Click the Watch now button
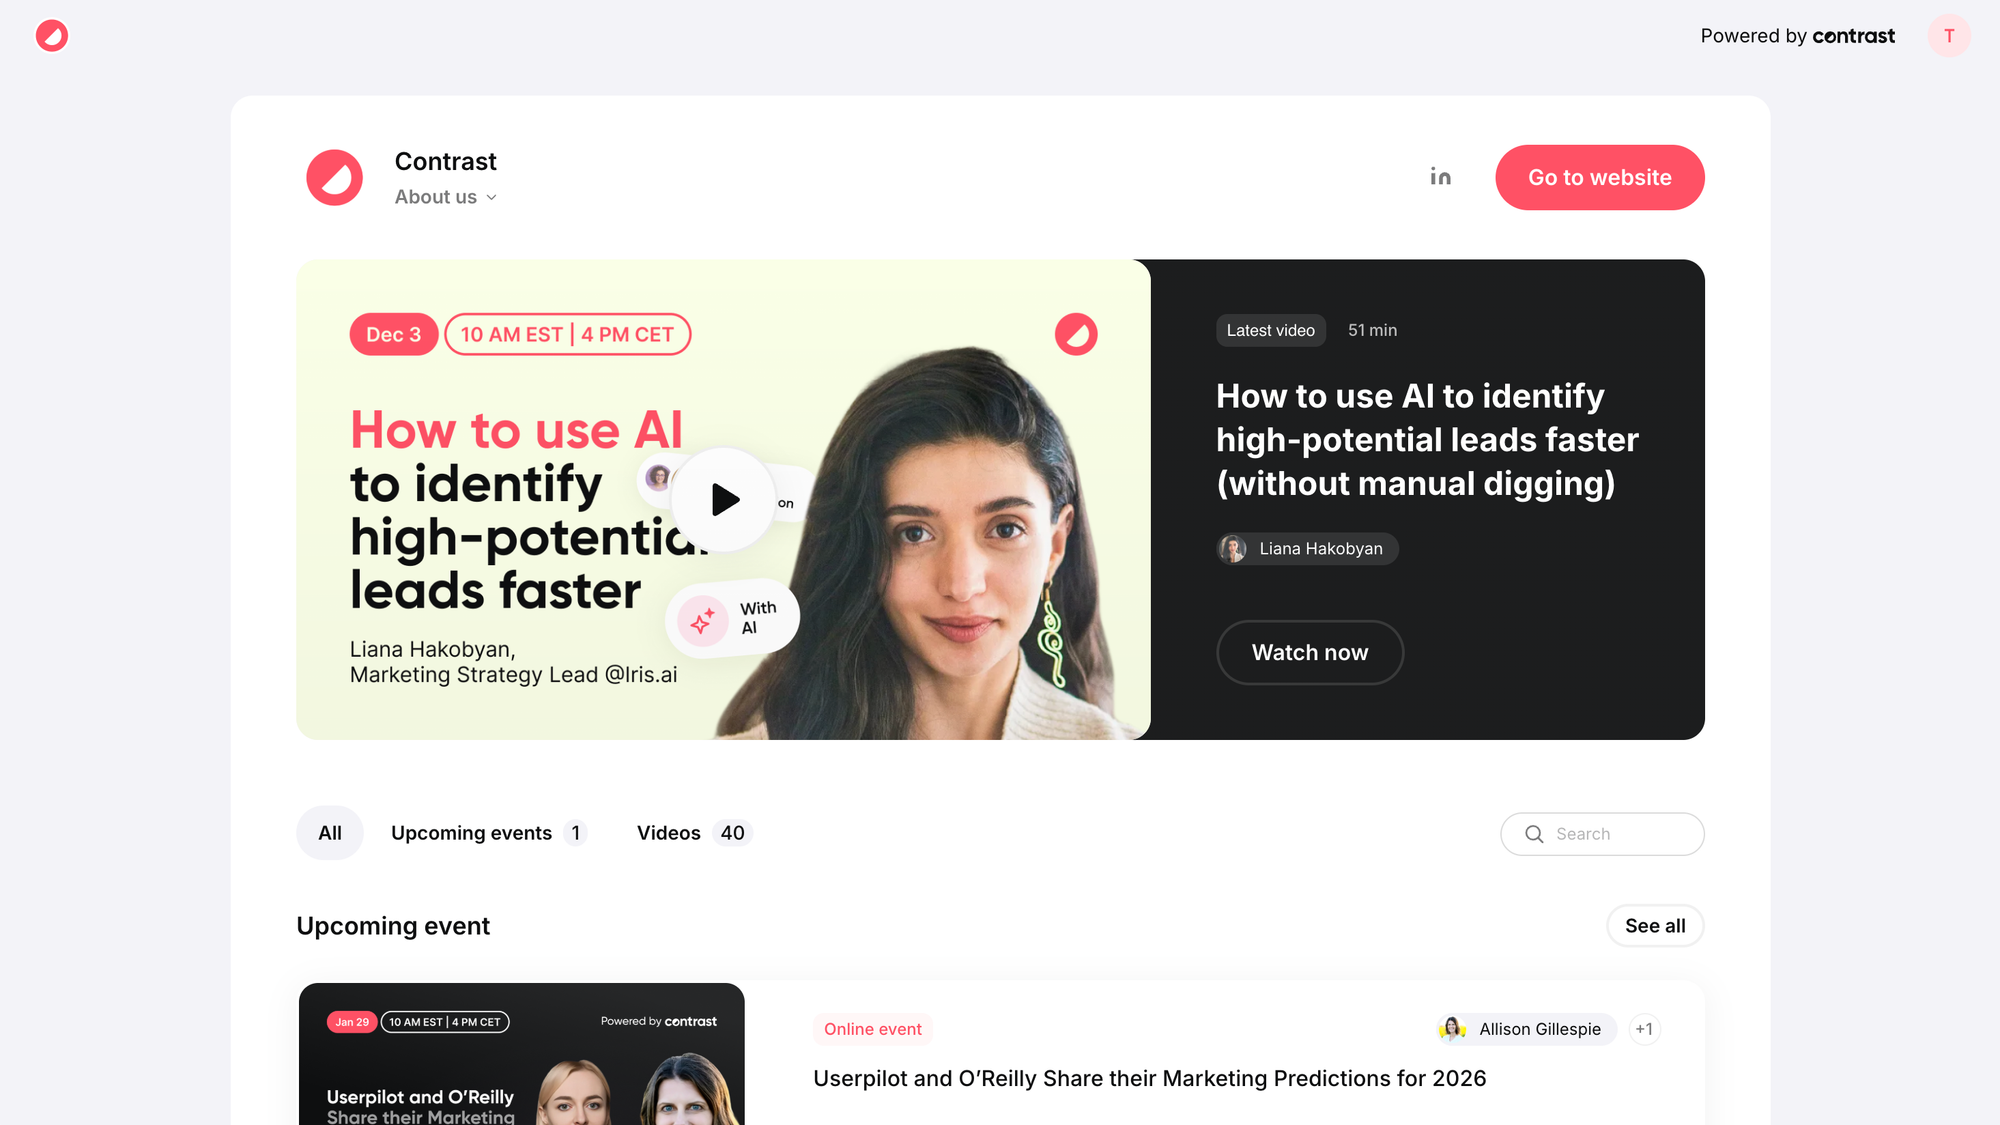This screenshot has width=2000, height=1125. [1310, 653]
